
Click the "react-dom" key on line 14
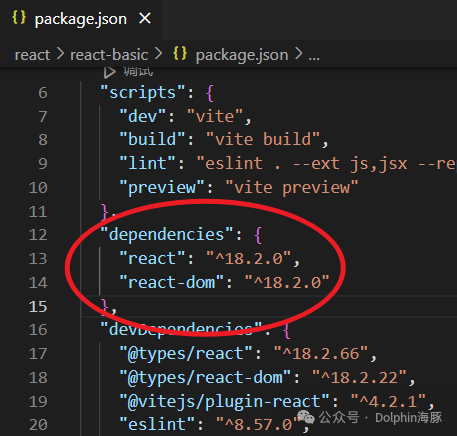click(172, 282)
